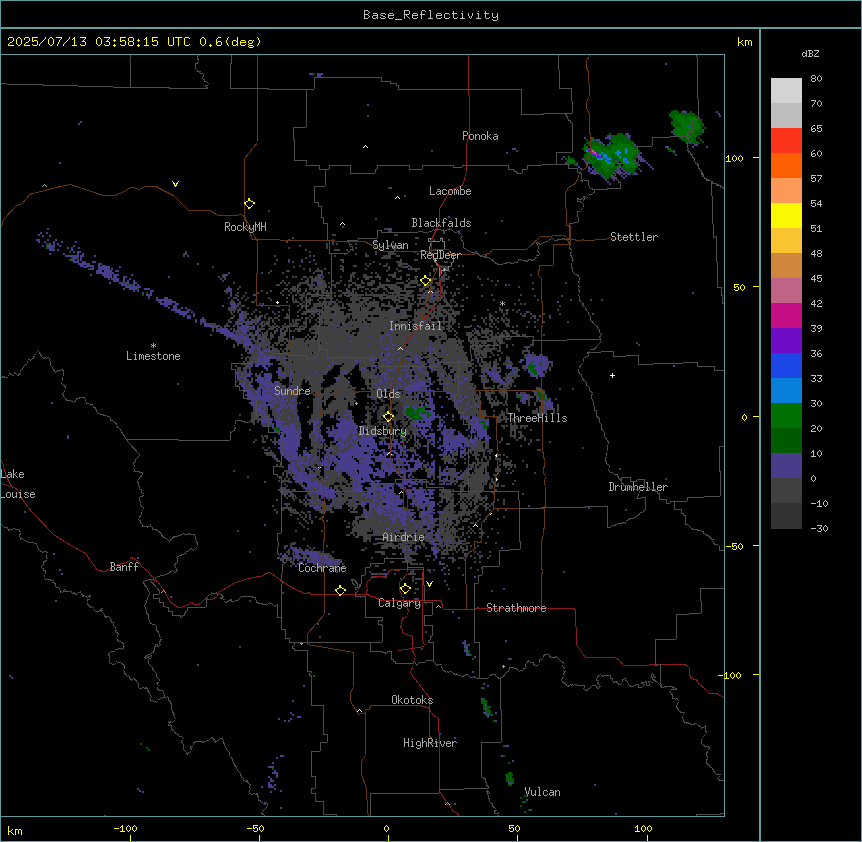Image resolution: width=862 pixels, height=842 pixels.
Task: Click the Okotoks town label
Action: click(412, 700)
